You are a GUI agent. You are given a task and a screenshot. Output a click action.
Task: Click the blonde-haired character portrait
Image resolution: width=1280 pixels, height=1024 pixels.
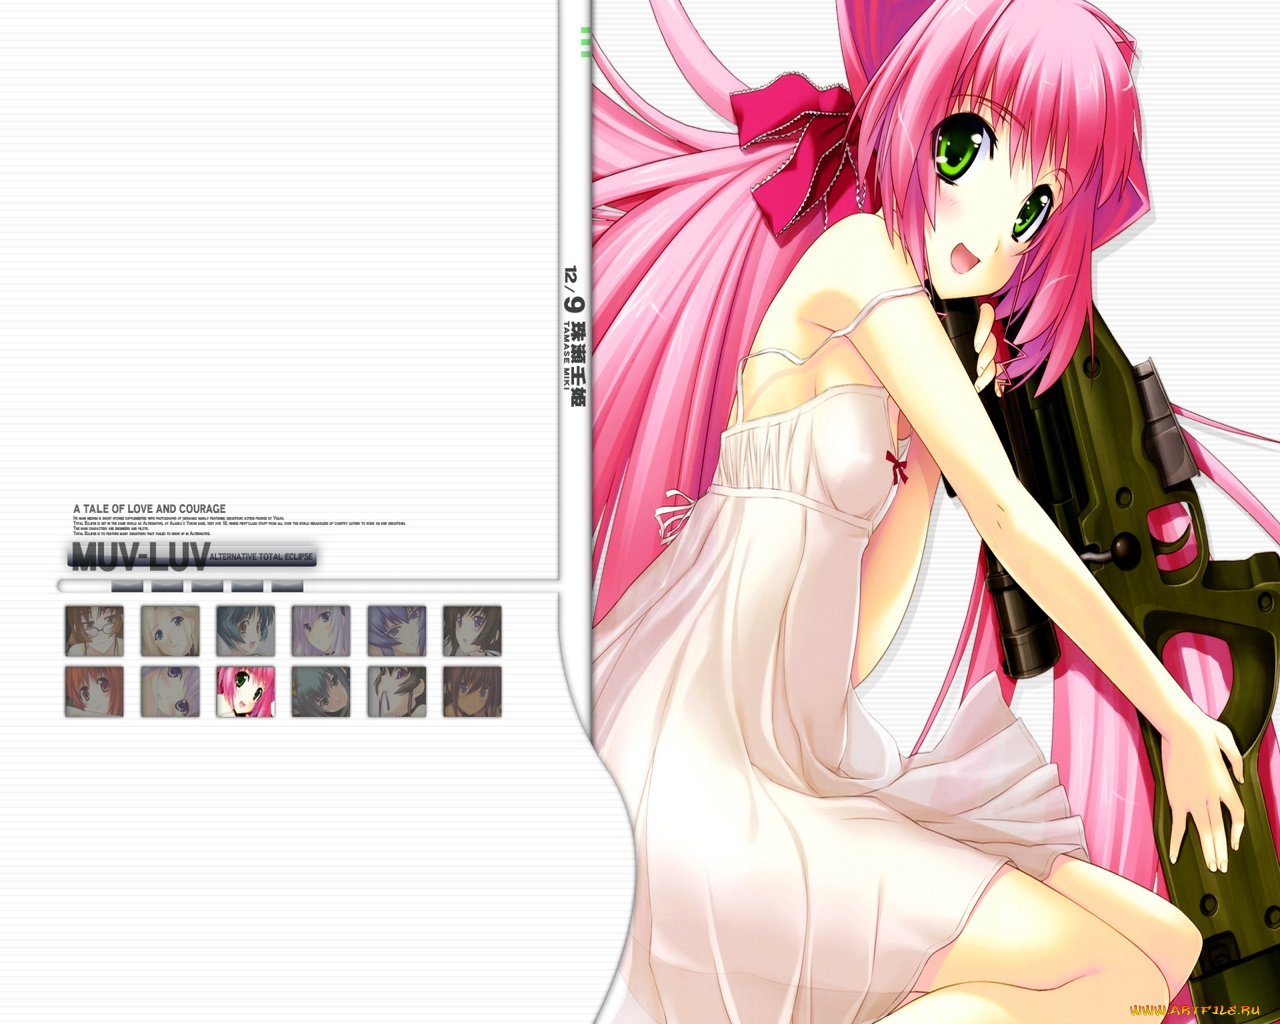[x=170, y=631]
